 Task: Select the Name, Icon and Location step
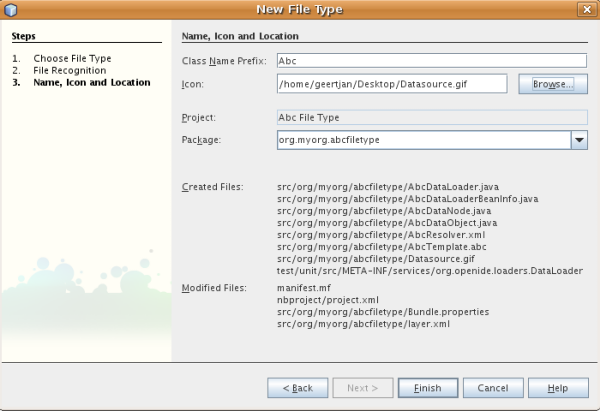(91, 83)
